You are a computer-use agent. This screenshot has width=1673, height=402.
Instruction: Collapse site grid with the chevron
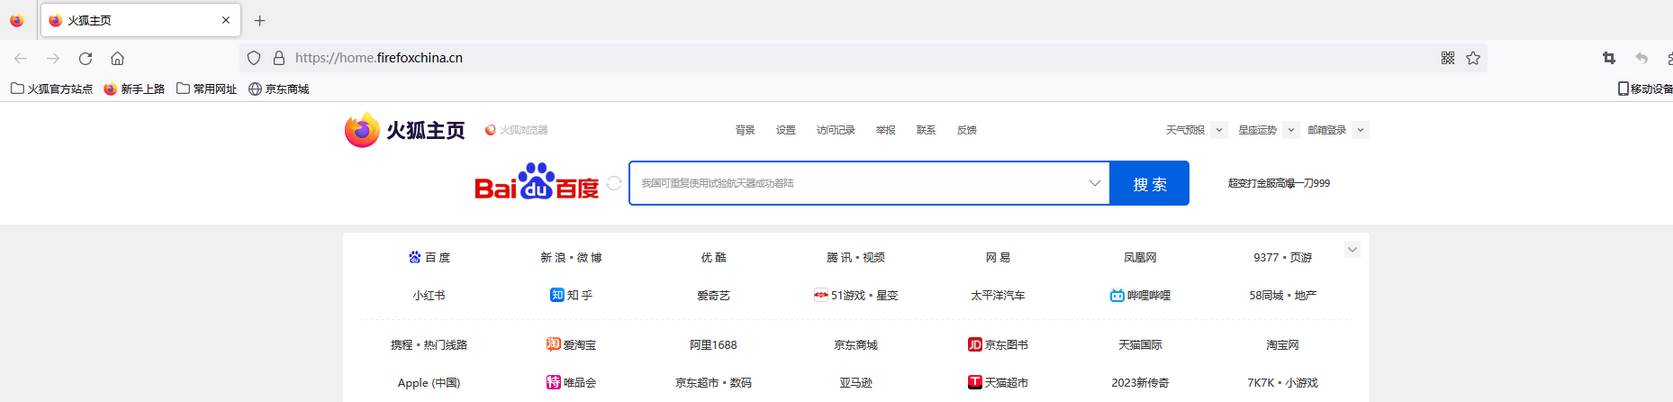tap(1352, 250)
